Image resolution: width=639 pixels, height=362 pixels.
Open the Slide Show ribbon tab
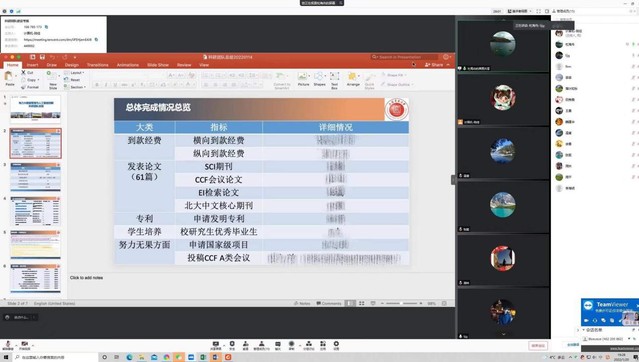pos(158,65)
